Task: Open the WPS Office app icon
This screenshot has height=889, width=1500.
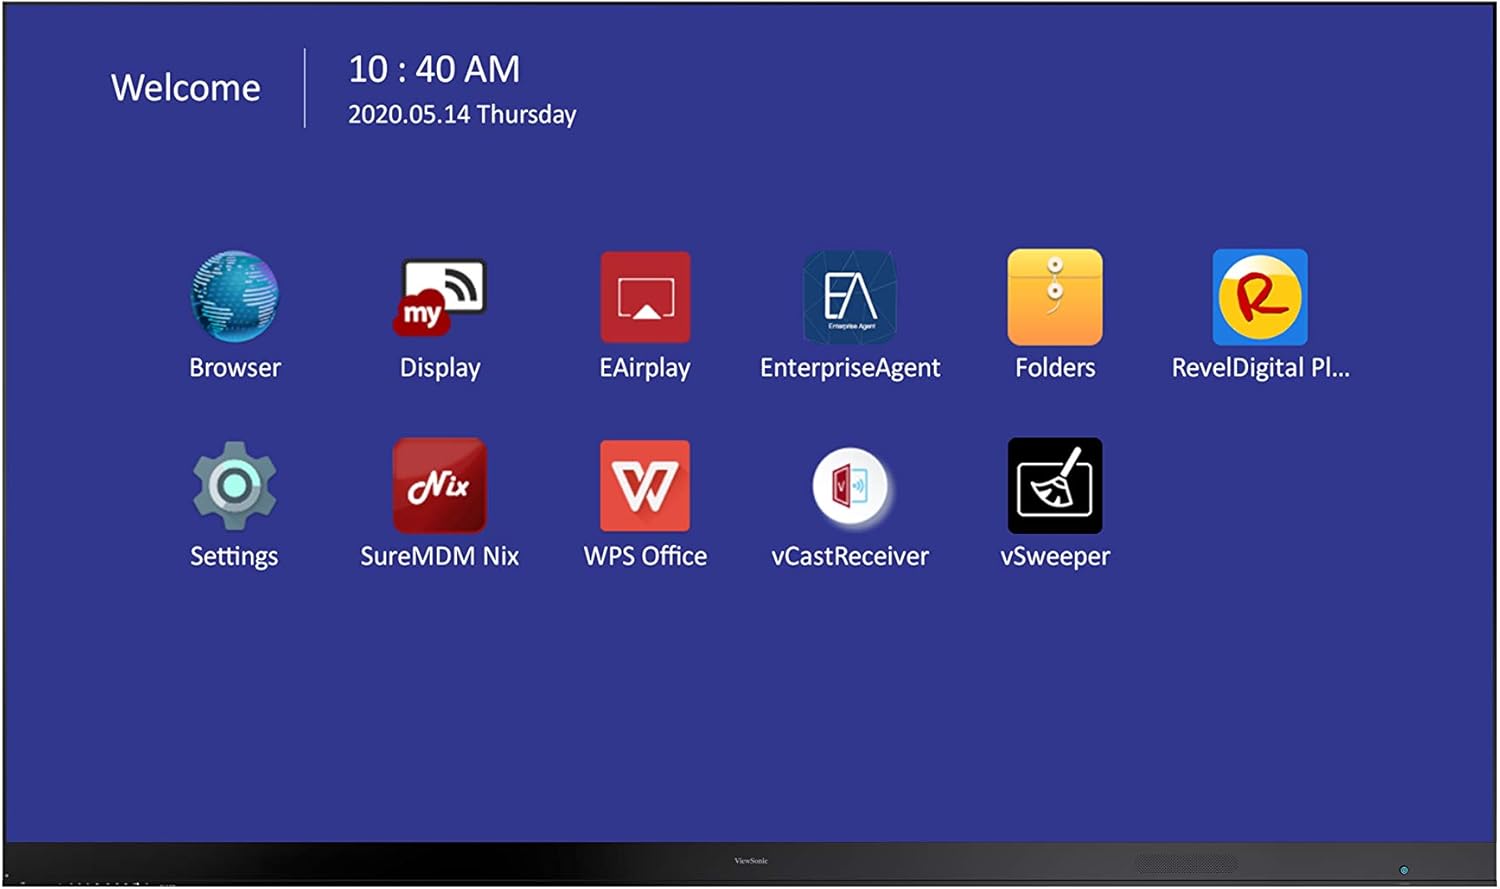Action: (x=645, y=486)
